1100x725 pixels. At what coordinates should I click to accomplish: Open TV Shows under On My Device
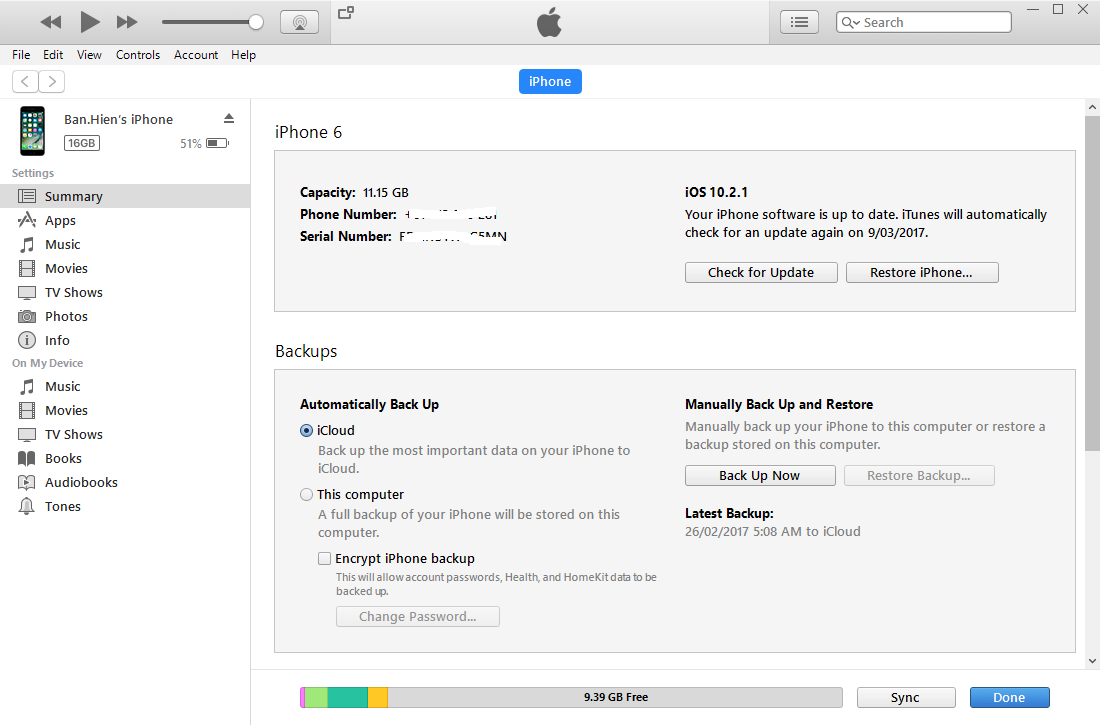125,434
